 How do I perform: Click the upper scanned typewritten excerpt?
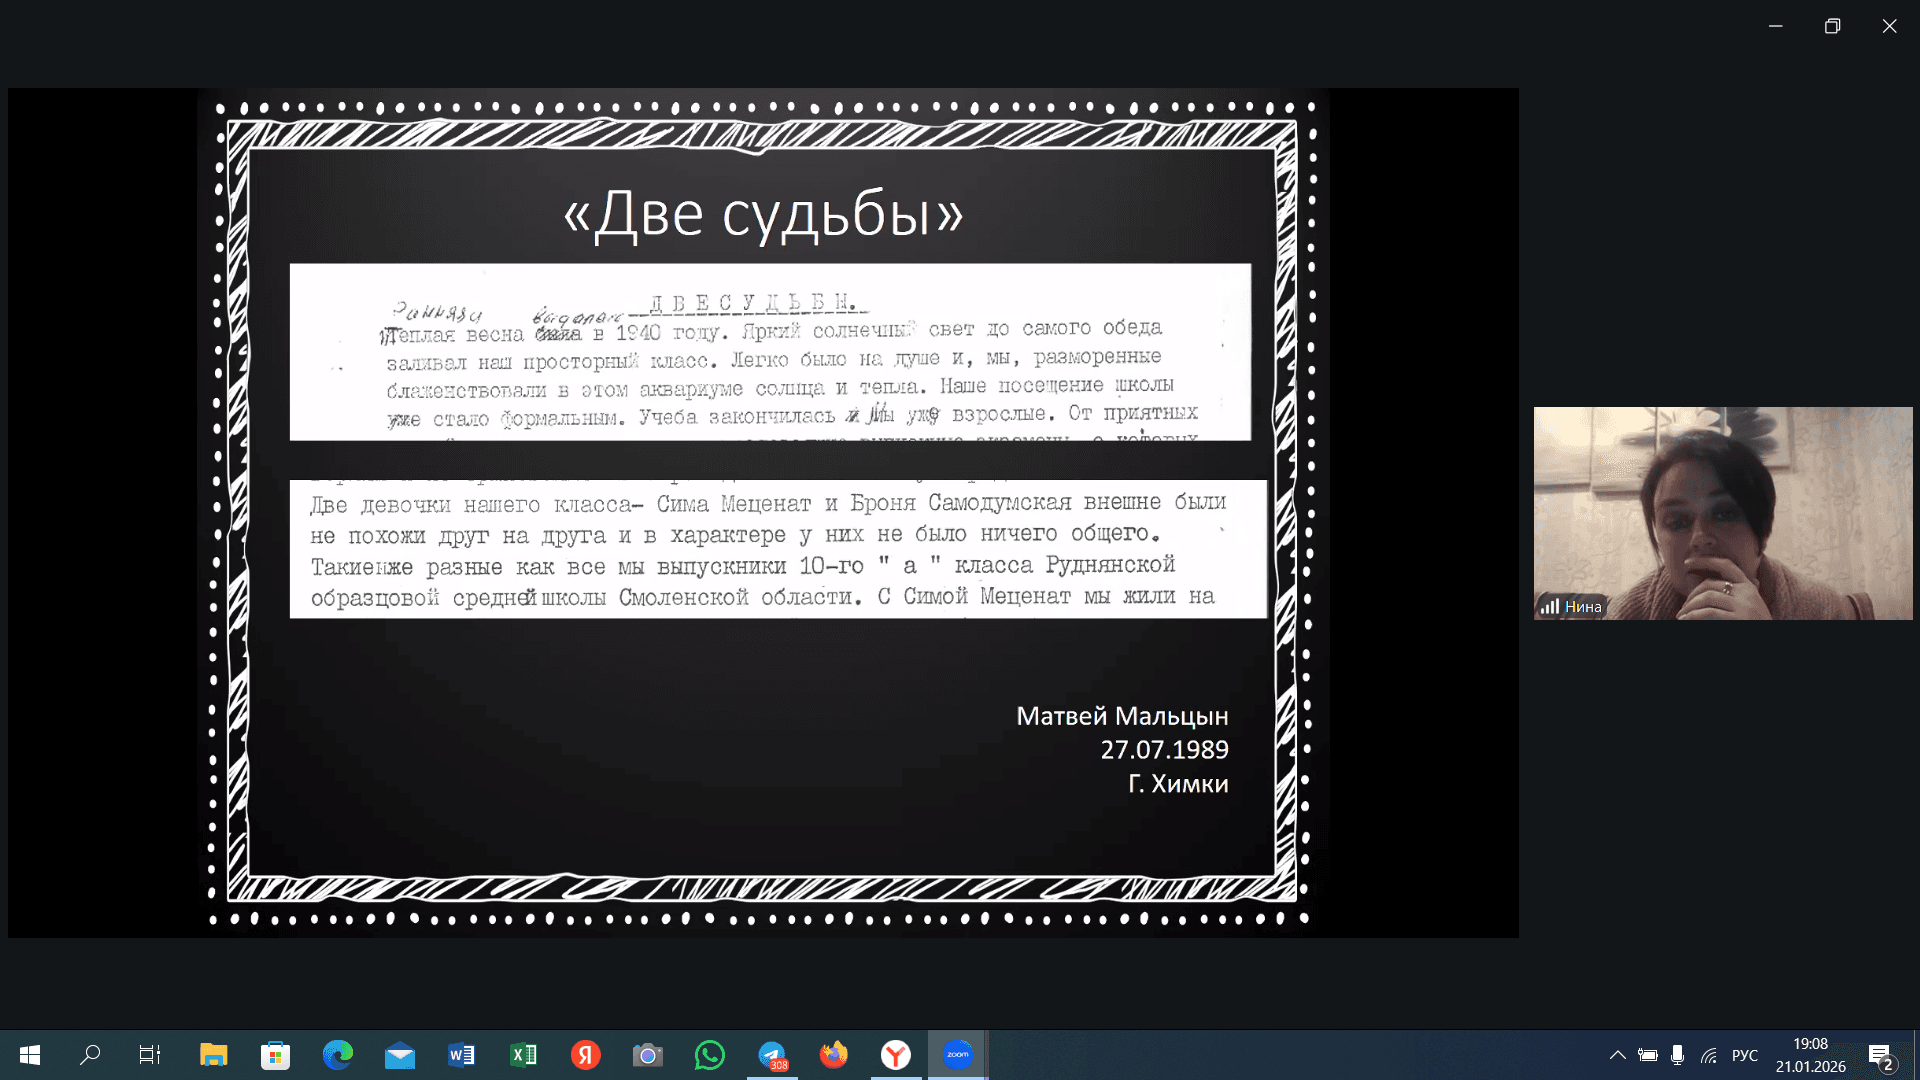click(770, 352)
